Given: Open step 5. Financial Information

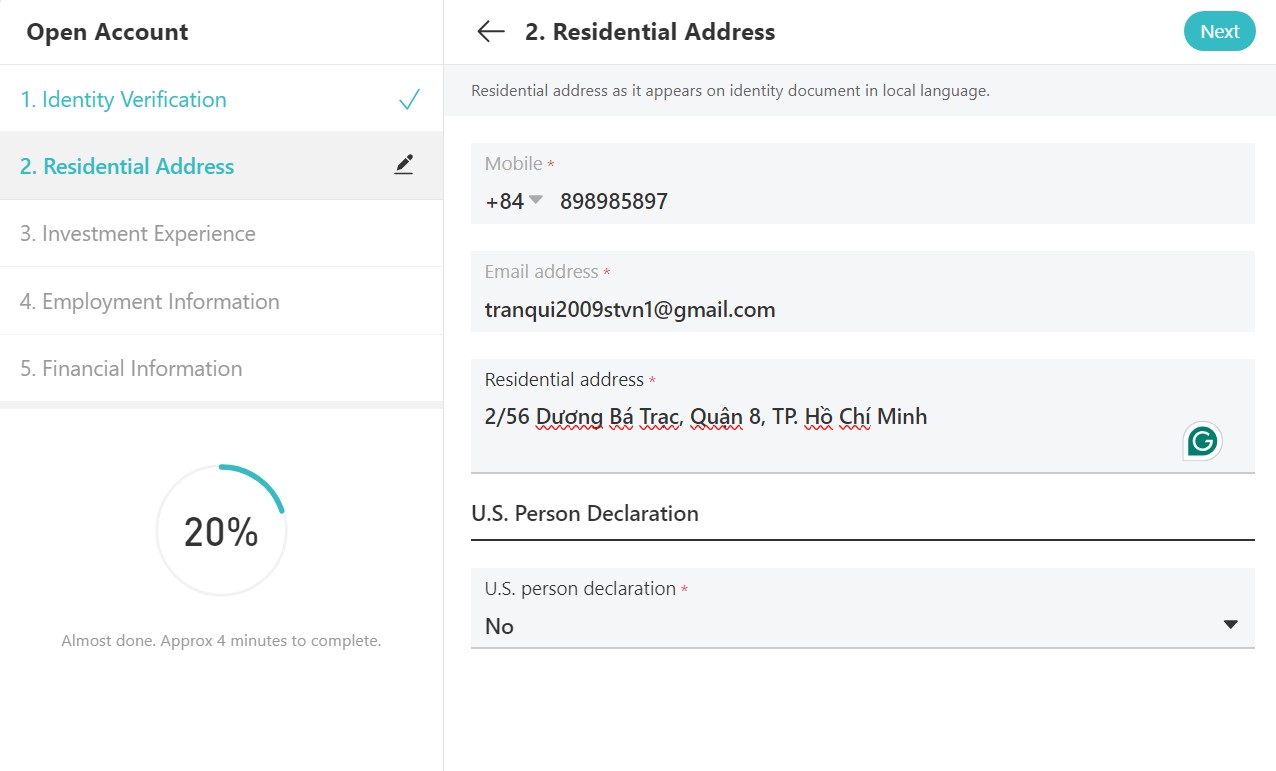Looking at the screenshot, I should tap(221, 368).
